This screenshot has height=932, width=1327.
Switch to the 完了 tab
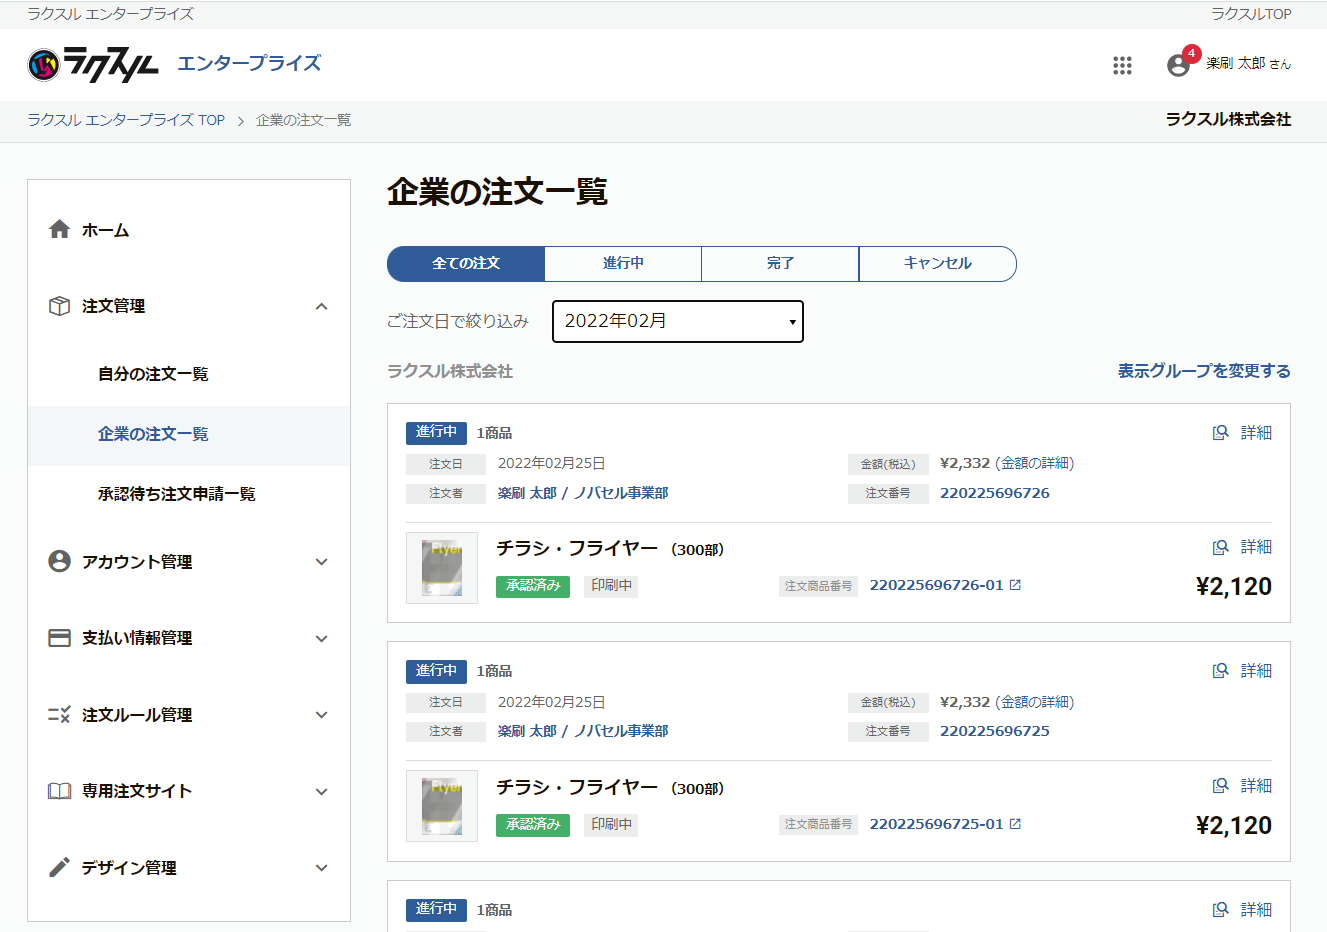(780, 264)
